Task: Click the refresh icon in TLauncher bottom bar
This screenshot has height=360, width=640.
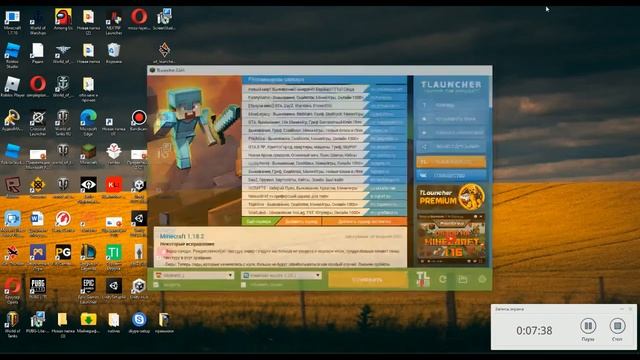Action: click(x=442, y=280)
